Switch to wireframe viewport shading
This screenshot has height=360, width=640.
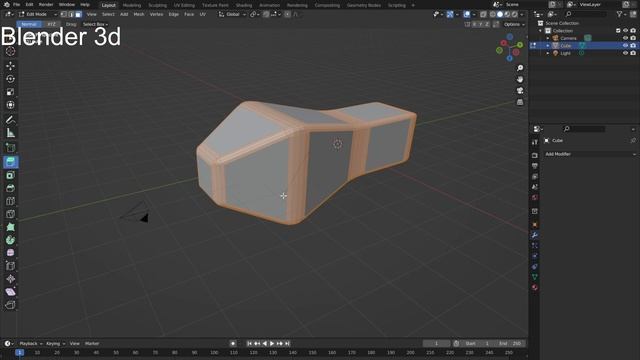(493, 14)
